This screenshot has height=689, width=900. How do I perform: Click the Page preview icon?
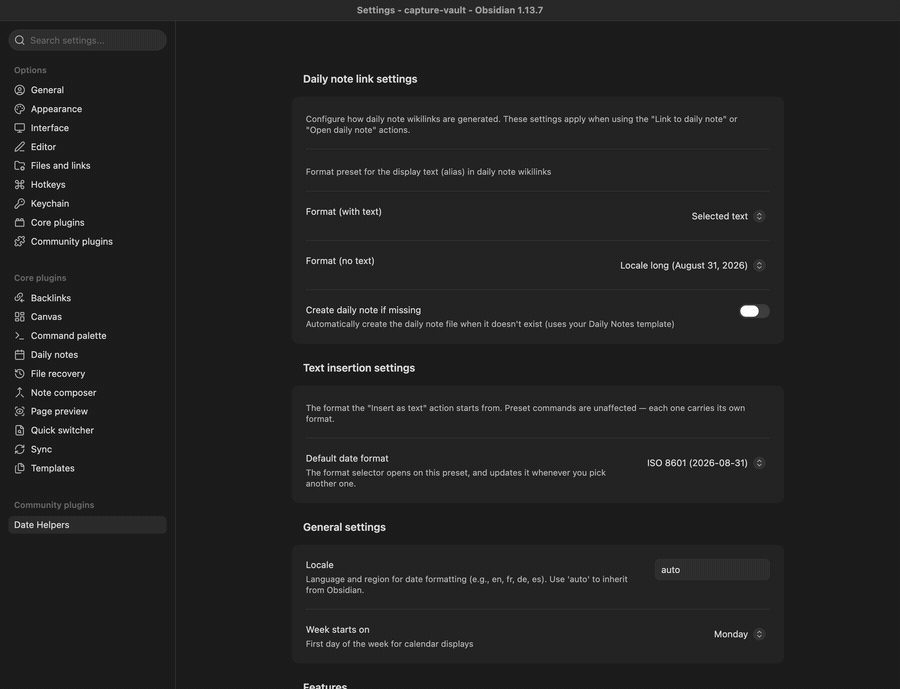[20, 412]
